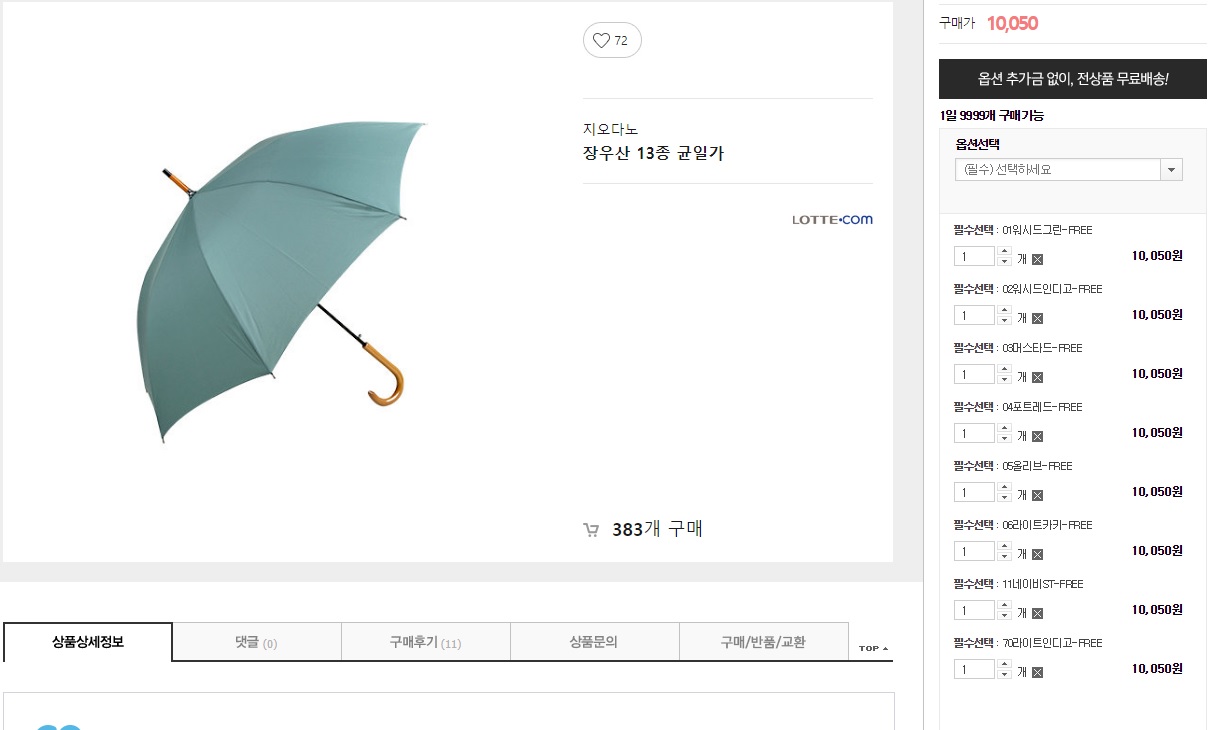
Task: Remove the 06라이트카키 option row
Action: pos(1037,554)
